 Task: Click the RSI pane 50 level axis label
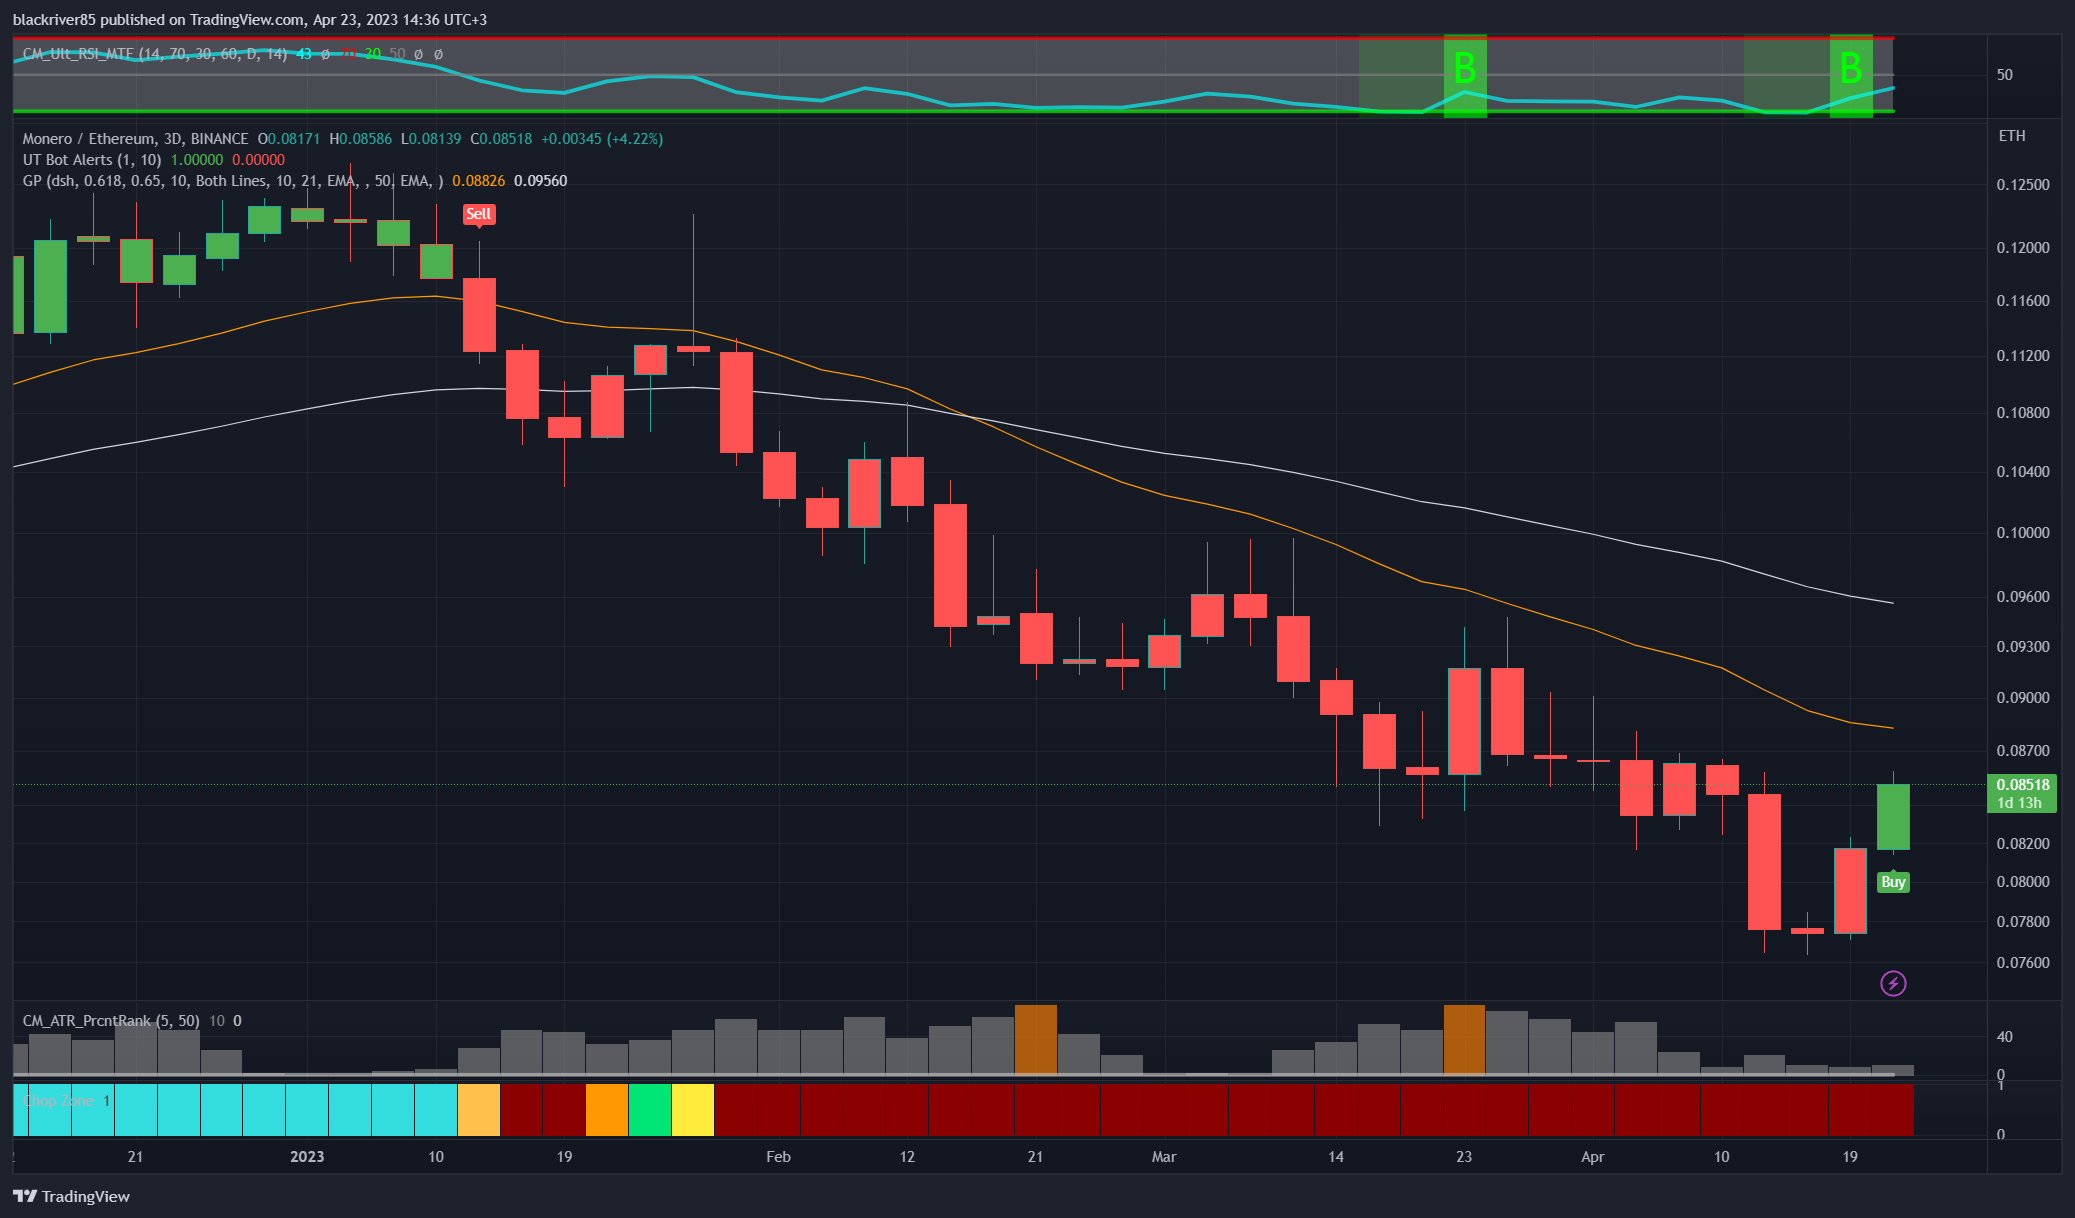(x=2004, y=75)
